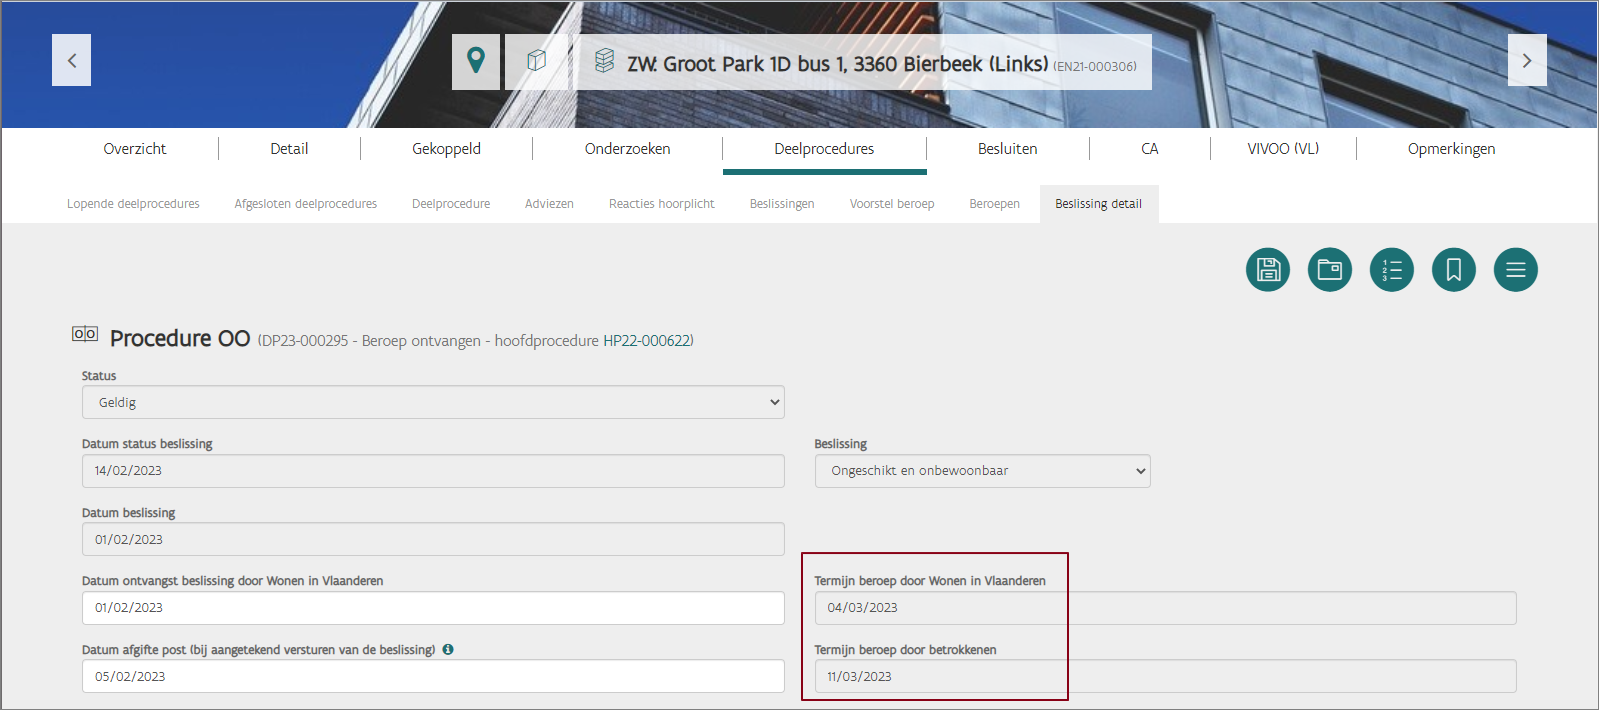Click the bookmark icon button
This screenshot has width=1599, height=710.
pos(1453,270)
